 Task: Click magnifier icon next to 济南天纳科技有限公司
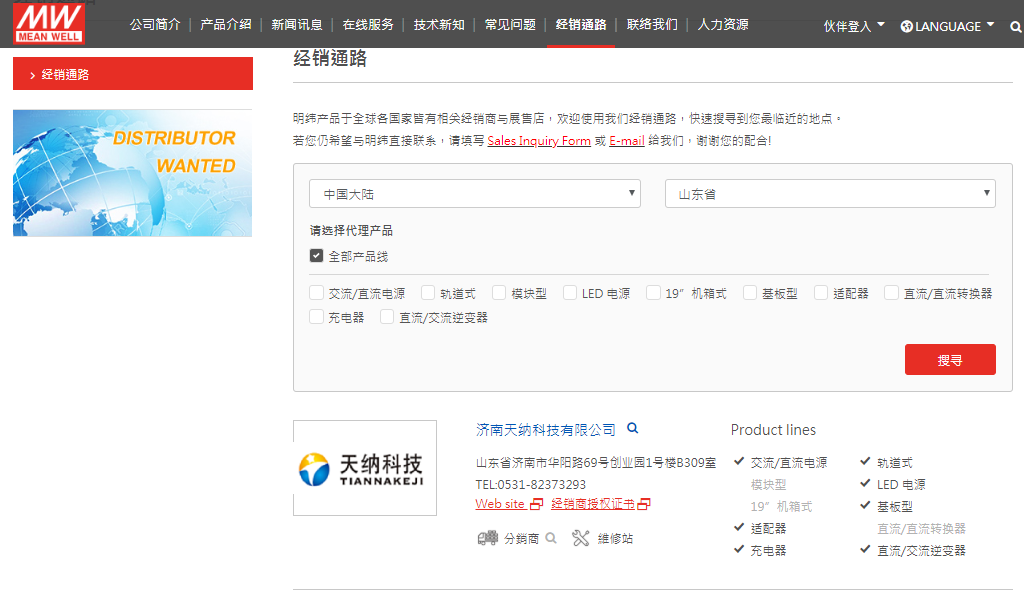(x=632, y=428)
